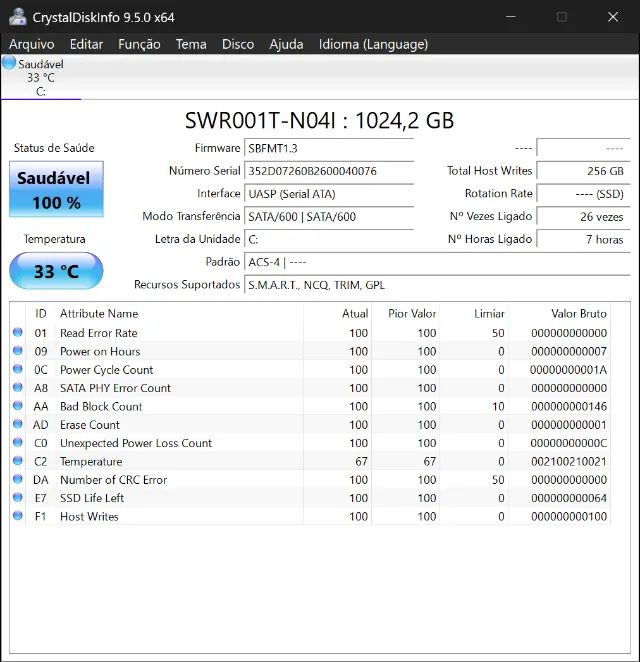The image size is (640, 662).
Task: Click the Nº Horas Ligado value 7 horas
Action: coord(583,239)
